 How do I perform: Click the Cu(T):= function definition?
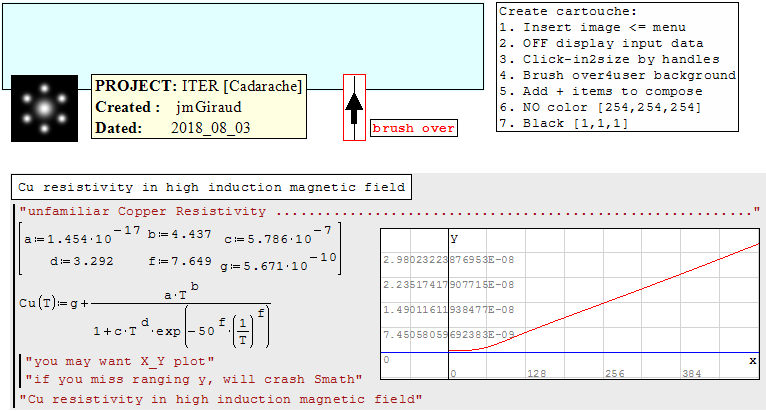tap(145, 315)
